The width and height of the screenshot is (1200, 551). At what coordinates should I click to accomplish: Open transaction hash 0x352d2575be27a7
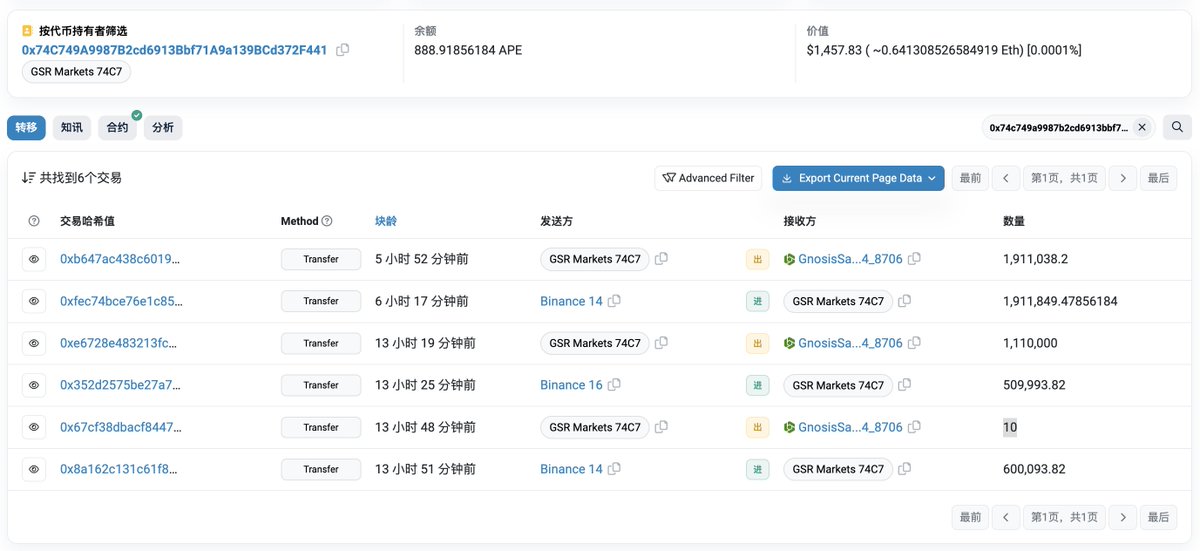(x=121, y=385)
